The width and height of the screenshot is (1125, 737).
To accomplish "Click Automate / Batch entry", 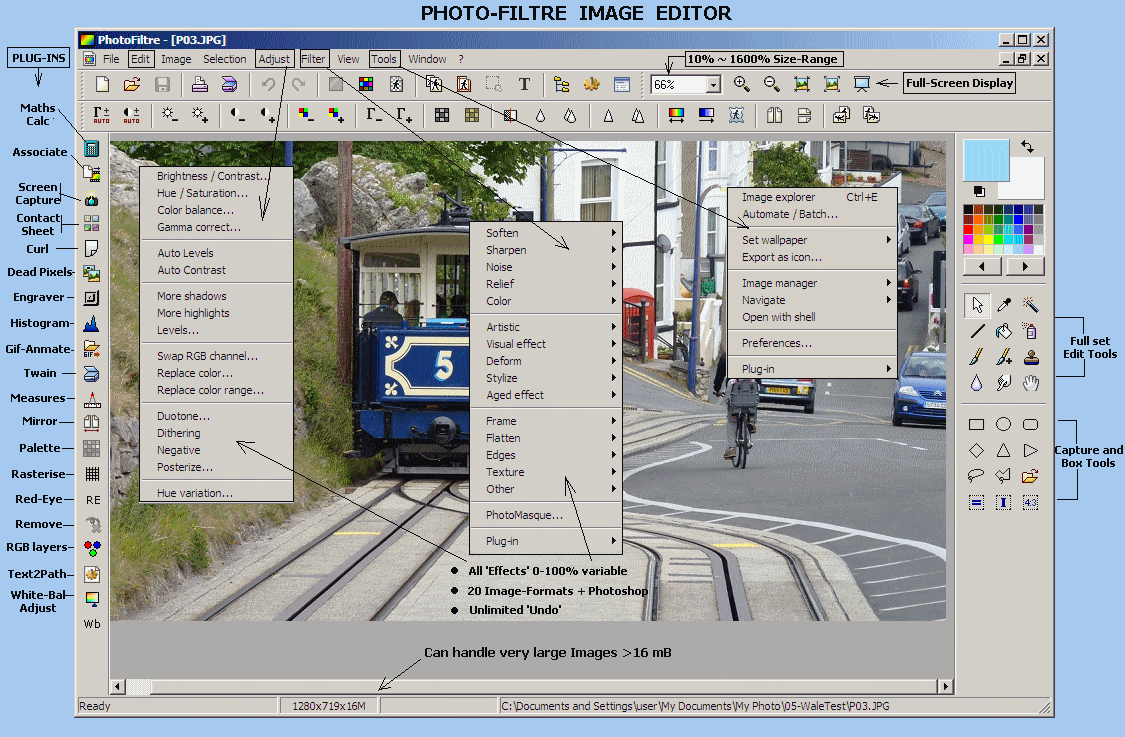I will click(x=812, y=214).
